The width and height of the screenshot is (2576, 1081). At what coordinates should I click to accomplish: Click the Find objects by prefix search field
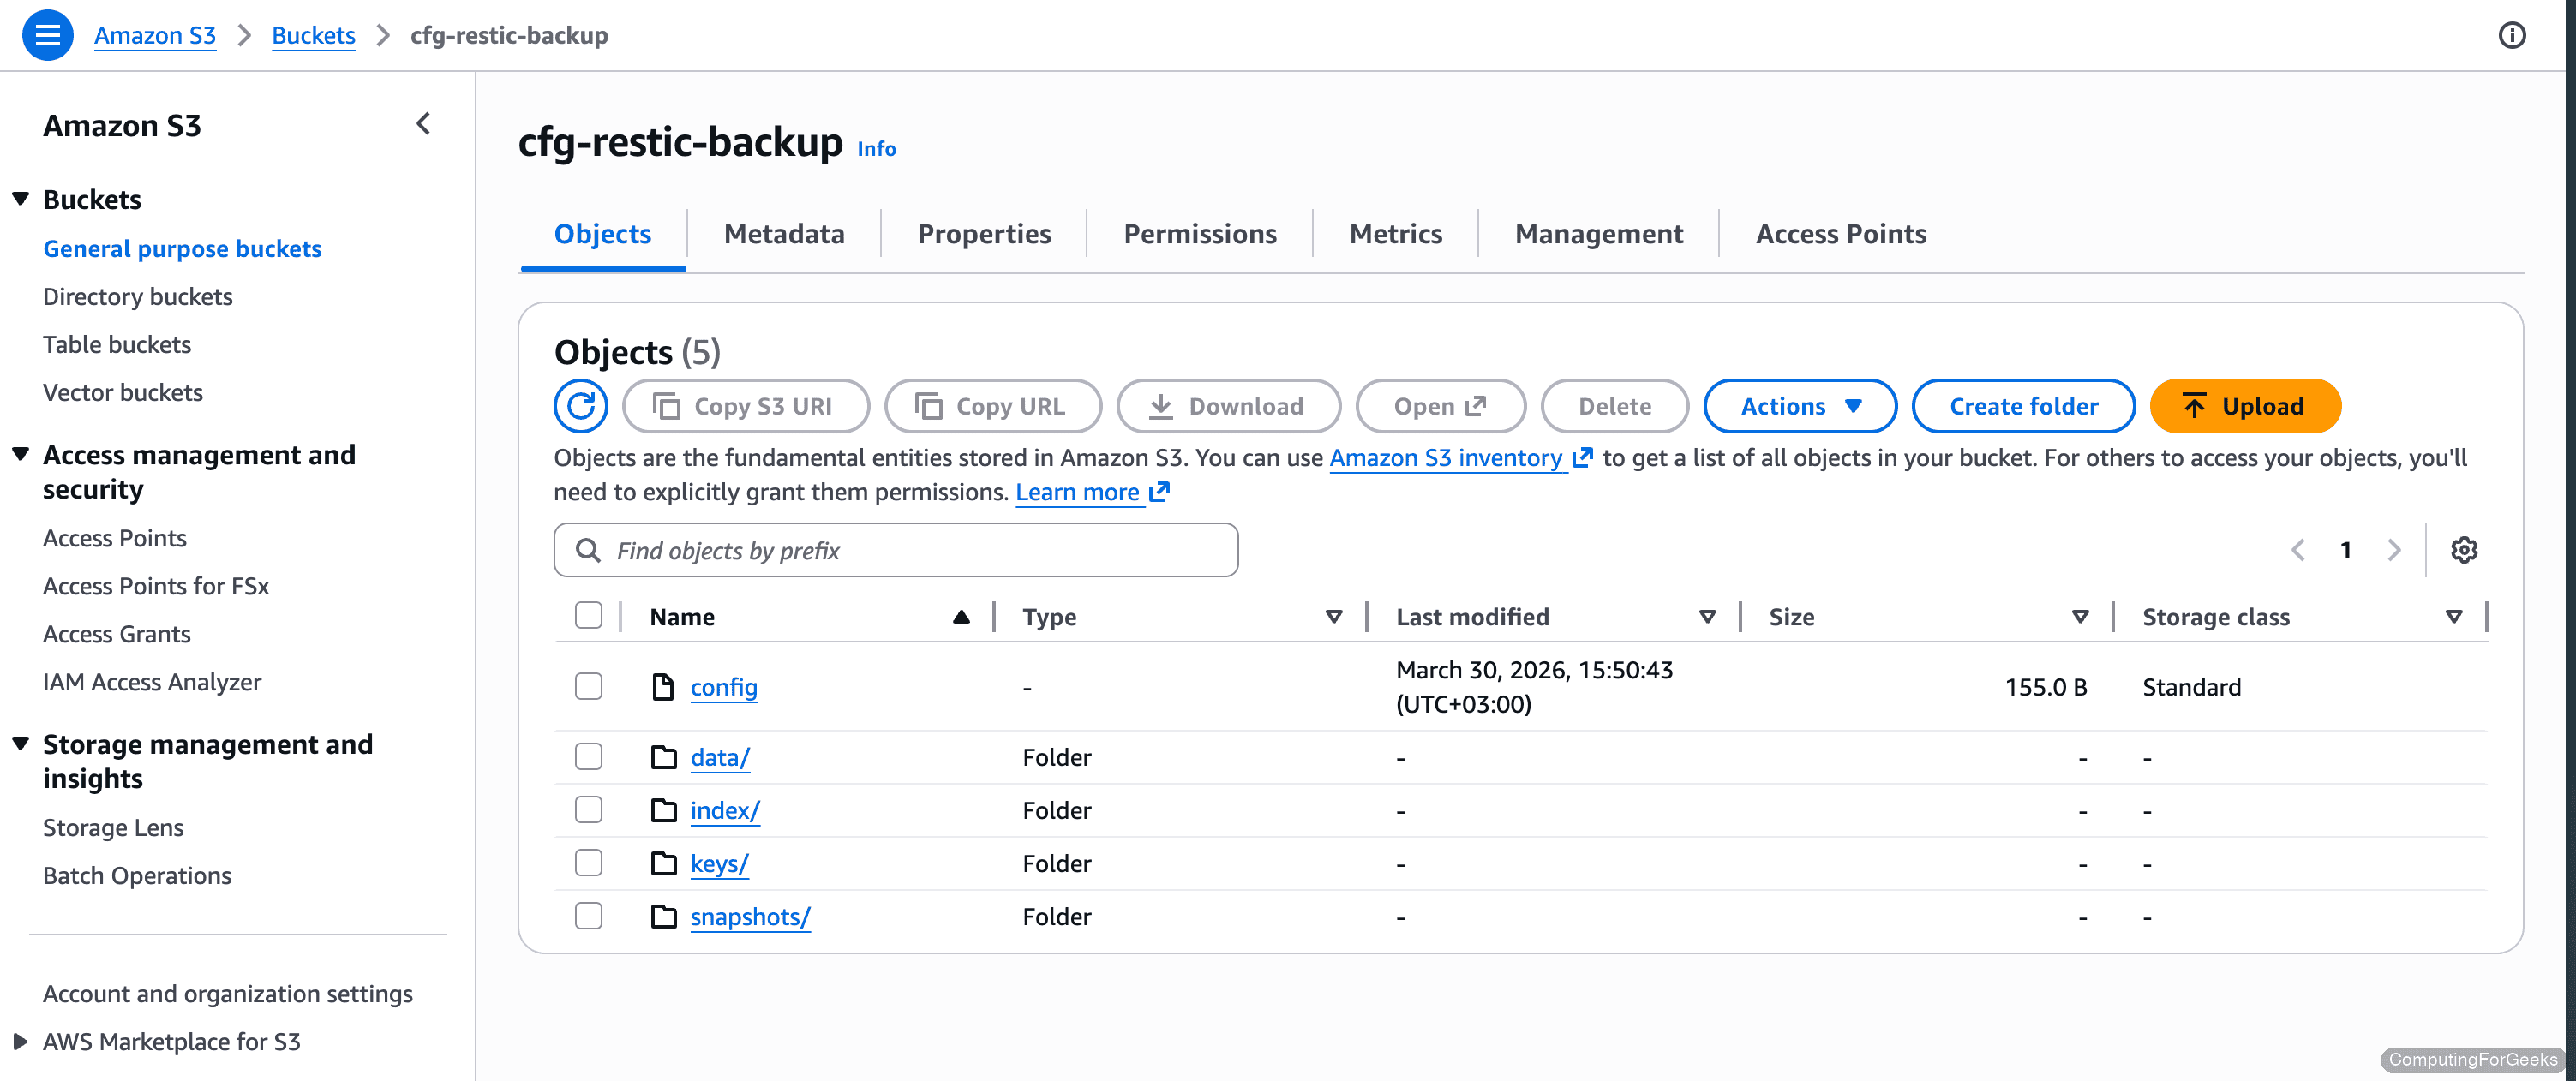coord(896,549)
